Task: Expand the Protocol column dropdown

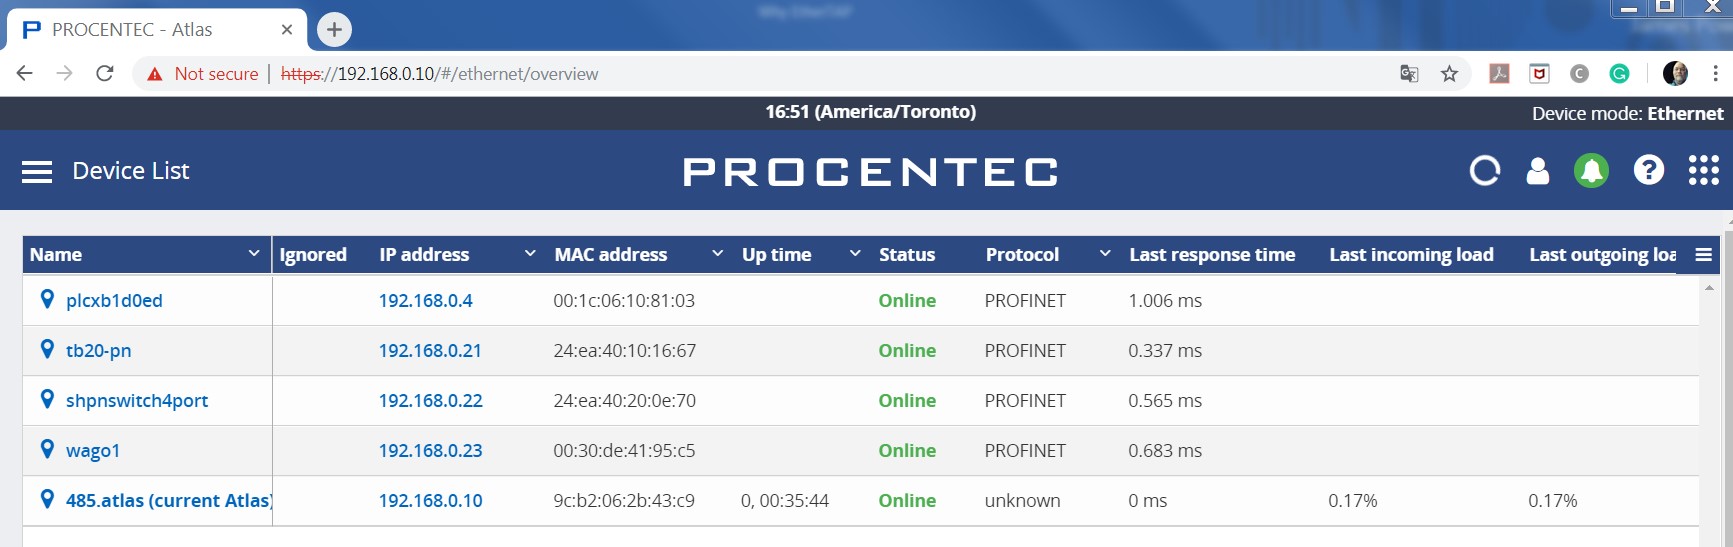Action: coord(1105,254)
